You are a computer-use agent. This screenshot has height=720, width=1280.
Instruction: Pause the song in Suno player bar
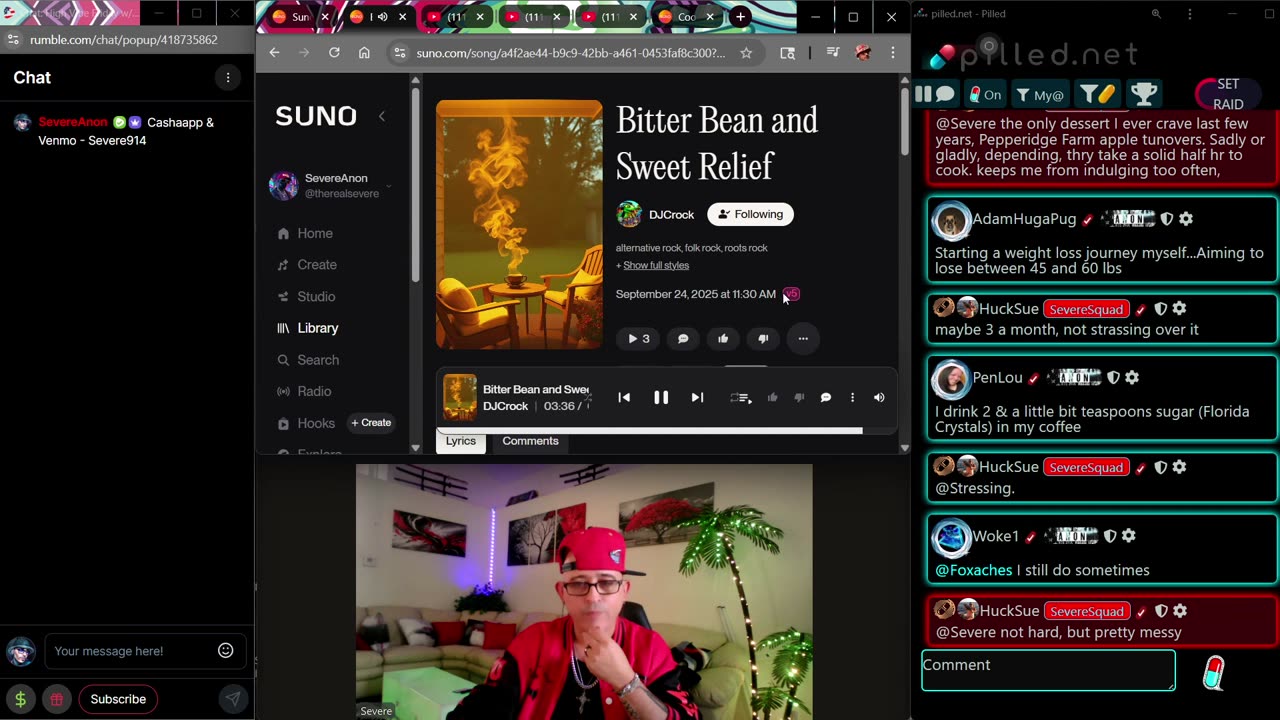tap(661, 397)
